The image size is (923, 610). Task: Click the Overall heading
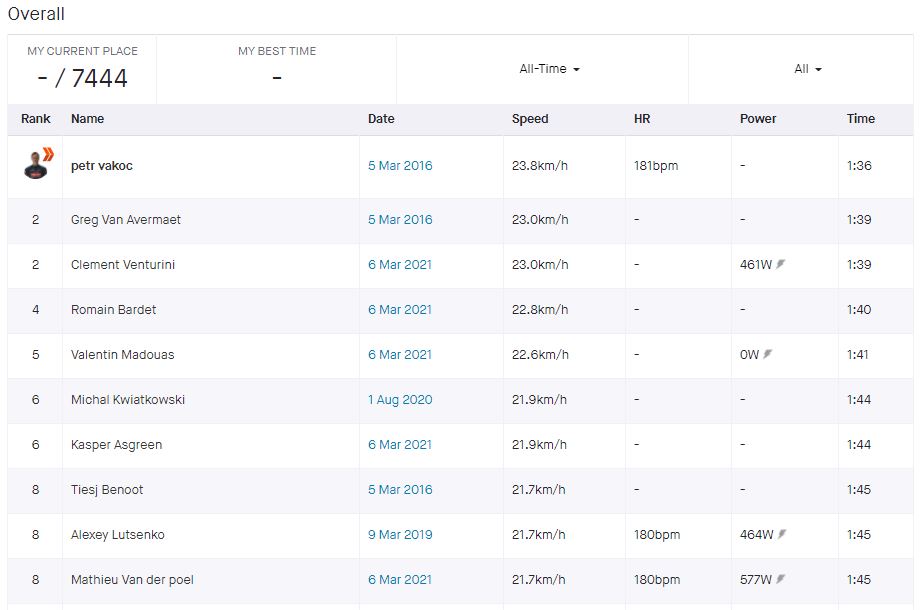pos(36,14)
